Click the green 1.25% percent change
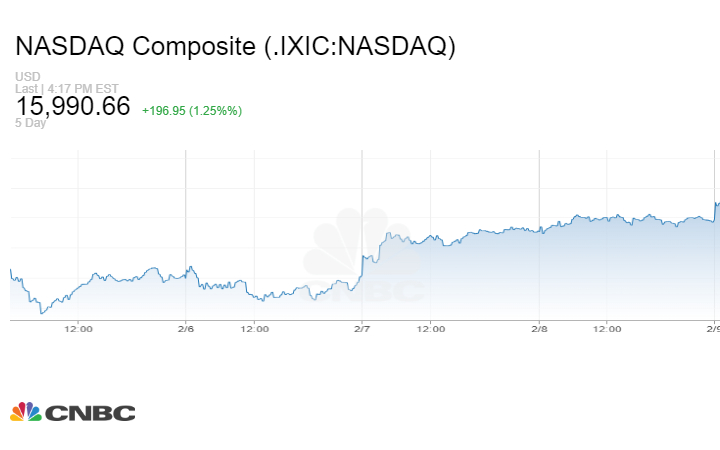Image resolution: width=720 pixels, height=450 pixels. pyautogui.click(x=220, y=110)
